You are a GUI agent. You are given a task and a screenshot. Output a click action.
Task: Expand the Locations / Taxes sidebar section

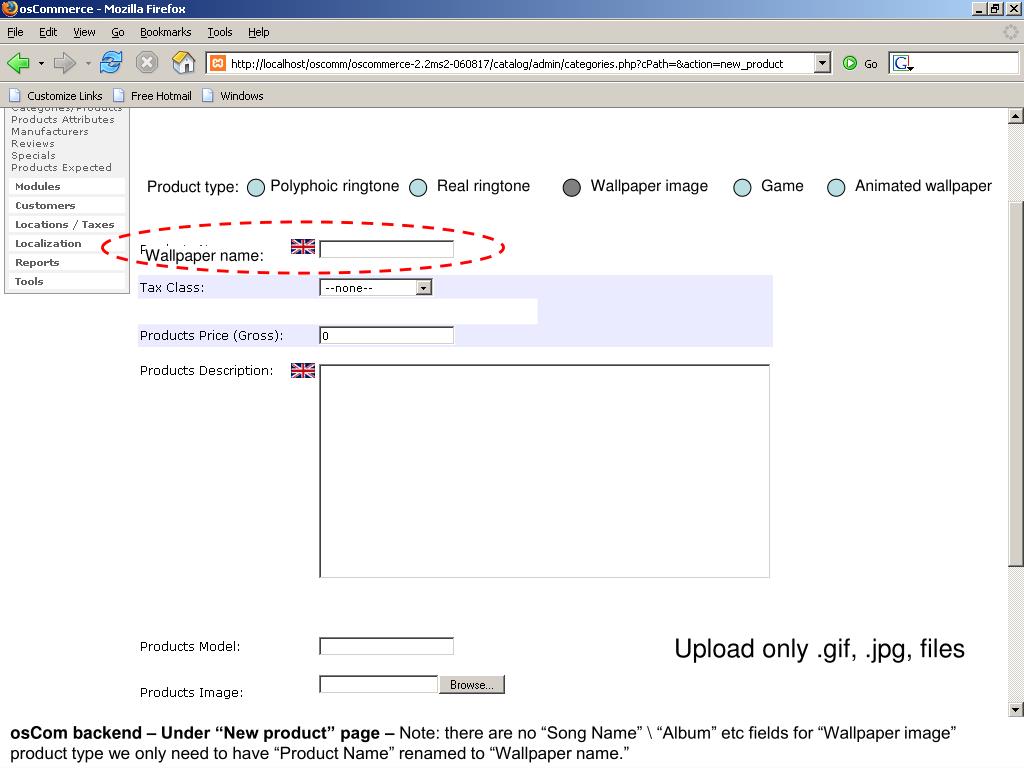pyautogui.click(x=66, y=225)
